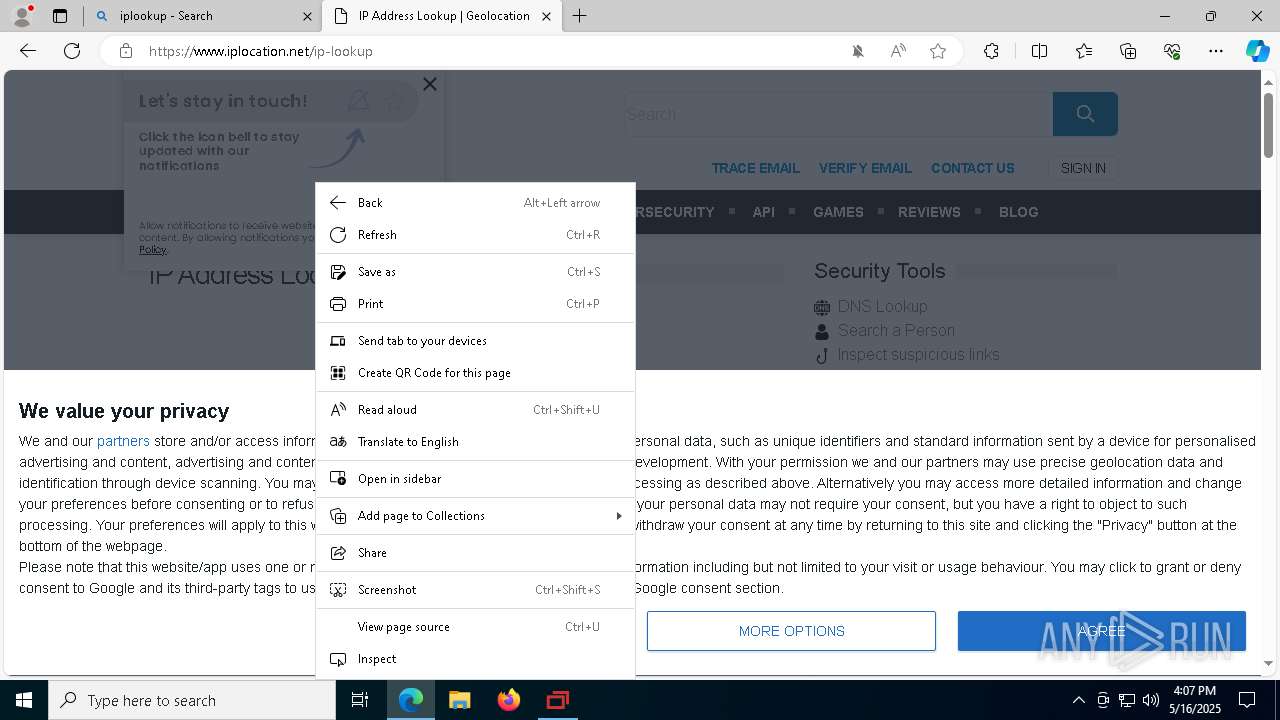Screen dimensions: 1280x720
Task: Click the taskbar search box
Action: pyautogui.click(x=192, y=700)
